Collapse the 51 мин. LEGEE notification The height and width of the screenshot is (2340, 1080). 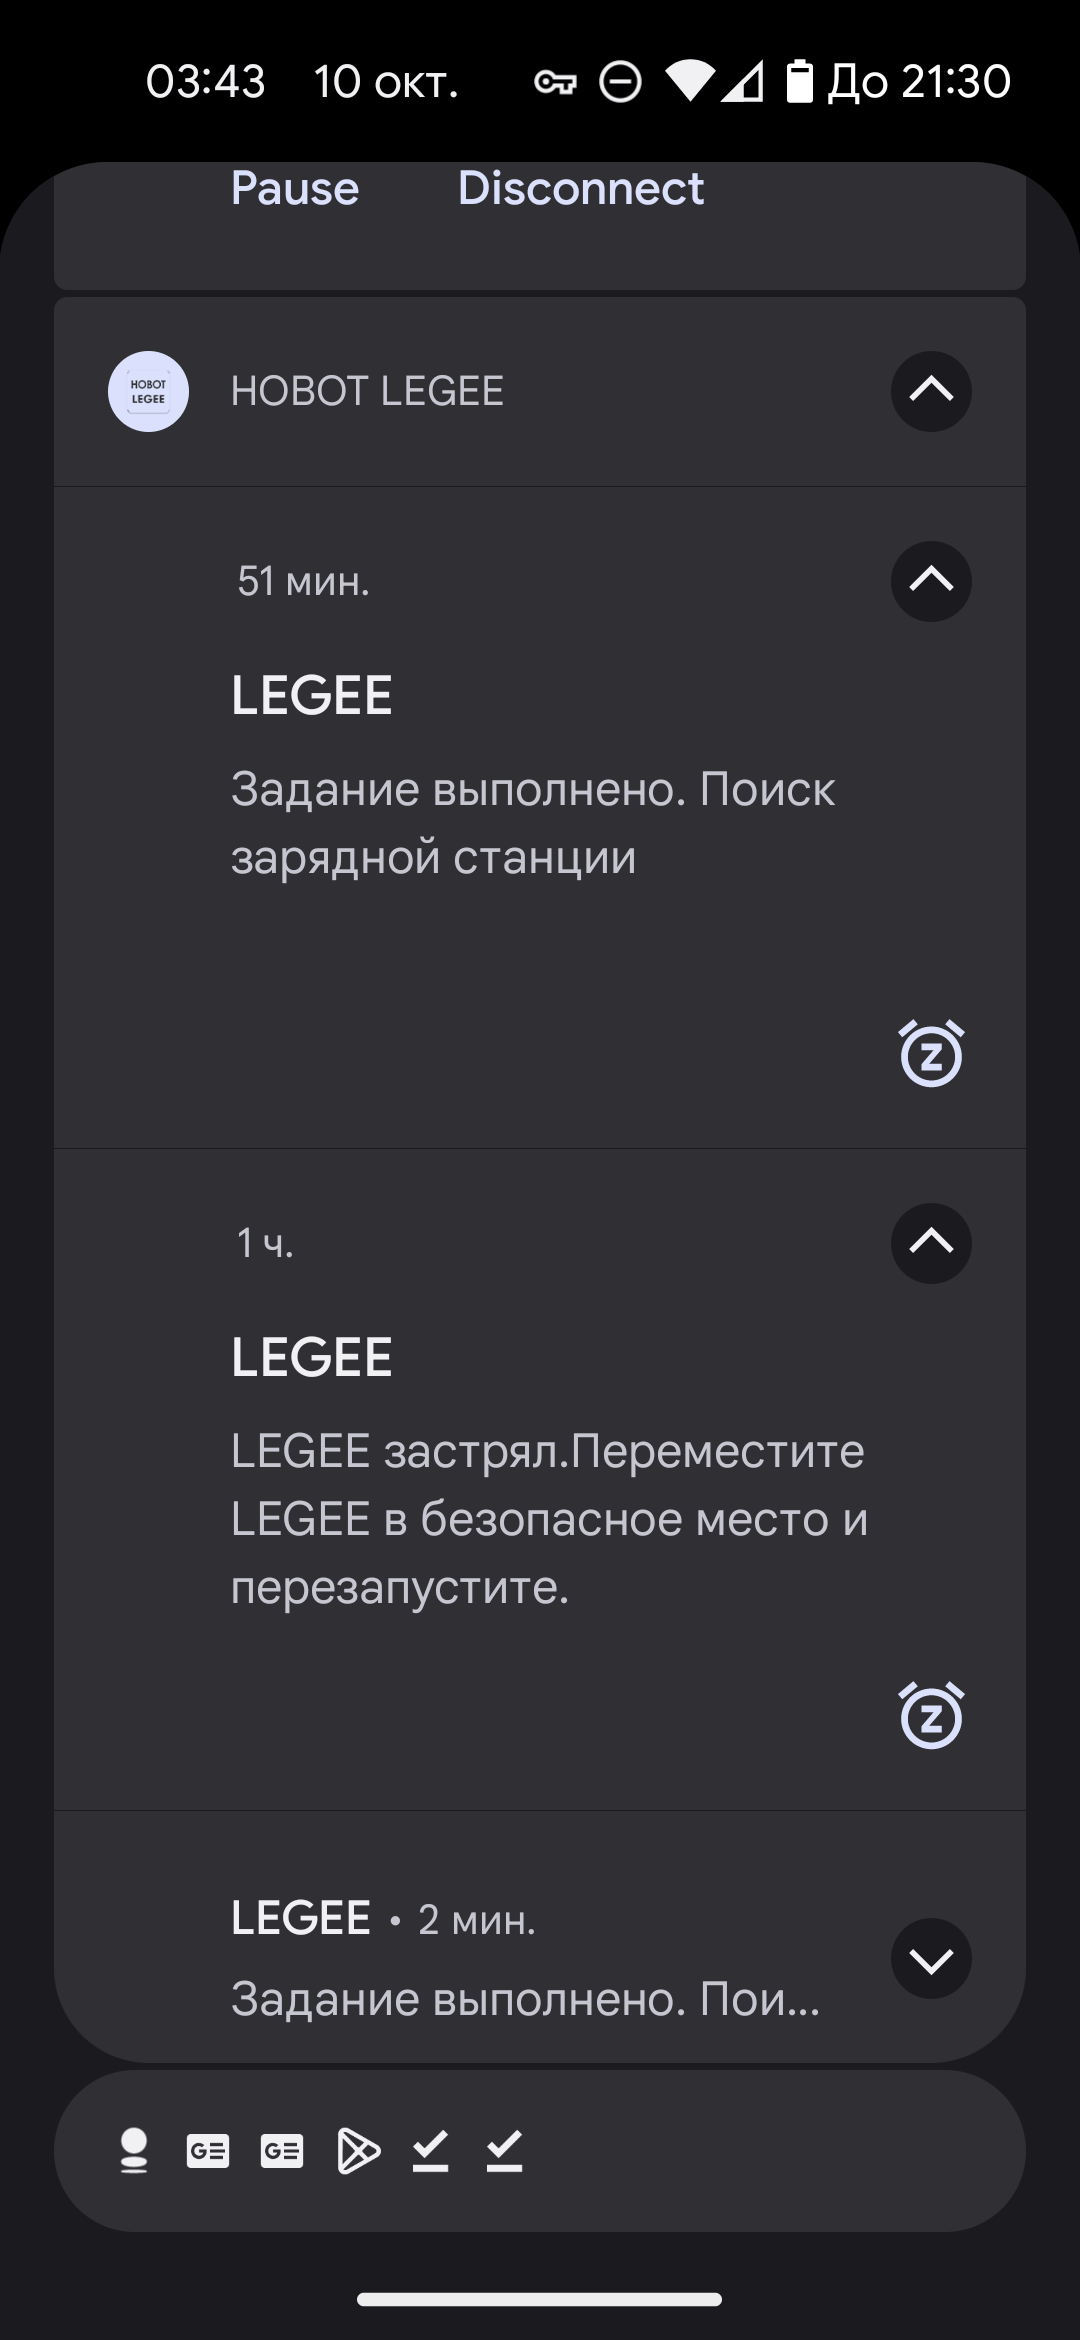point(931,581)
